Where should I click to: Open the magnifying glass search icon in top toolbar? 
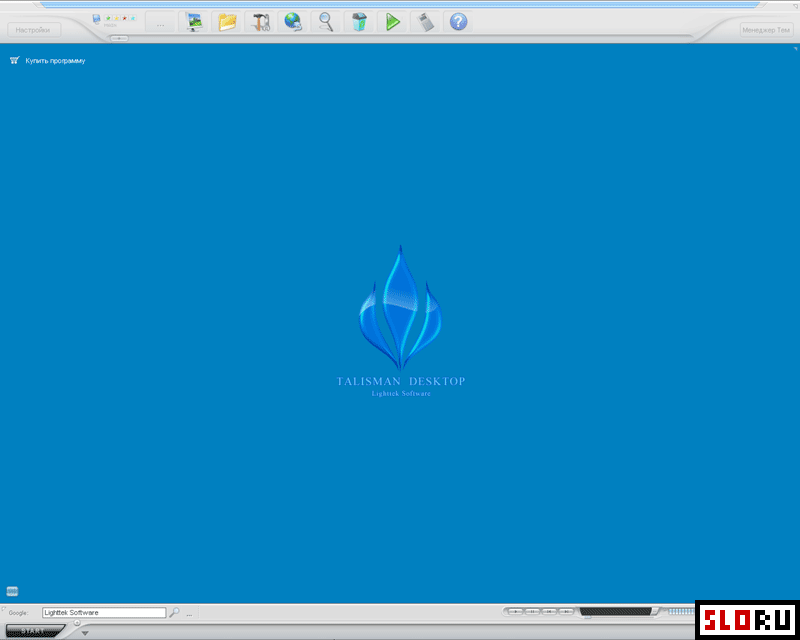(x=326, y=22)
